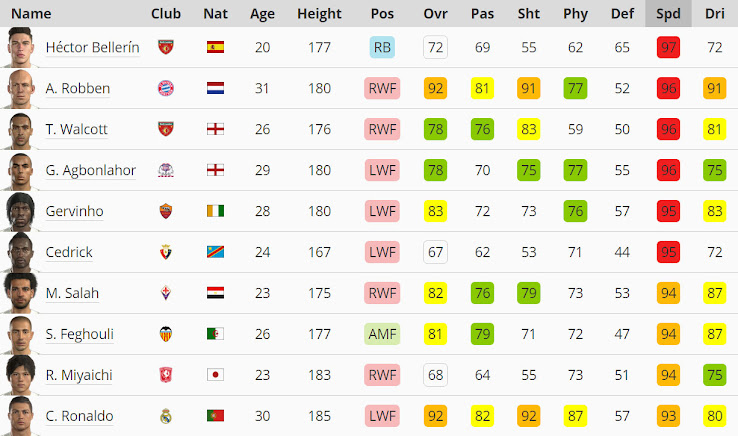Open C. Ronaldo's player profile link
The height and width of the screenshot is (436, 738).
point(79,416)
